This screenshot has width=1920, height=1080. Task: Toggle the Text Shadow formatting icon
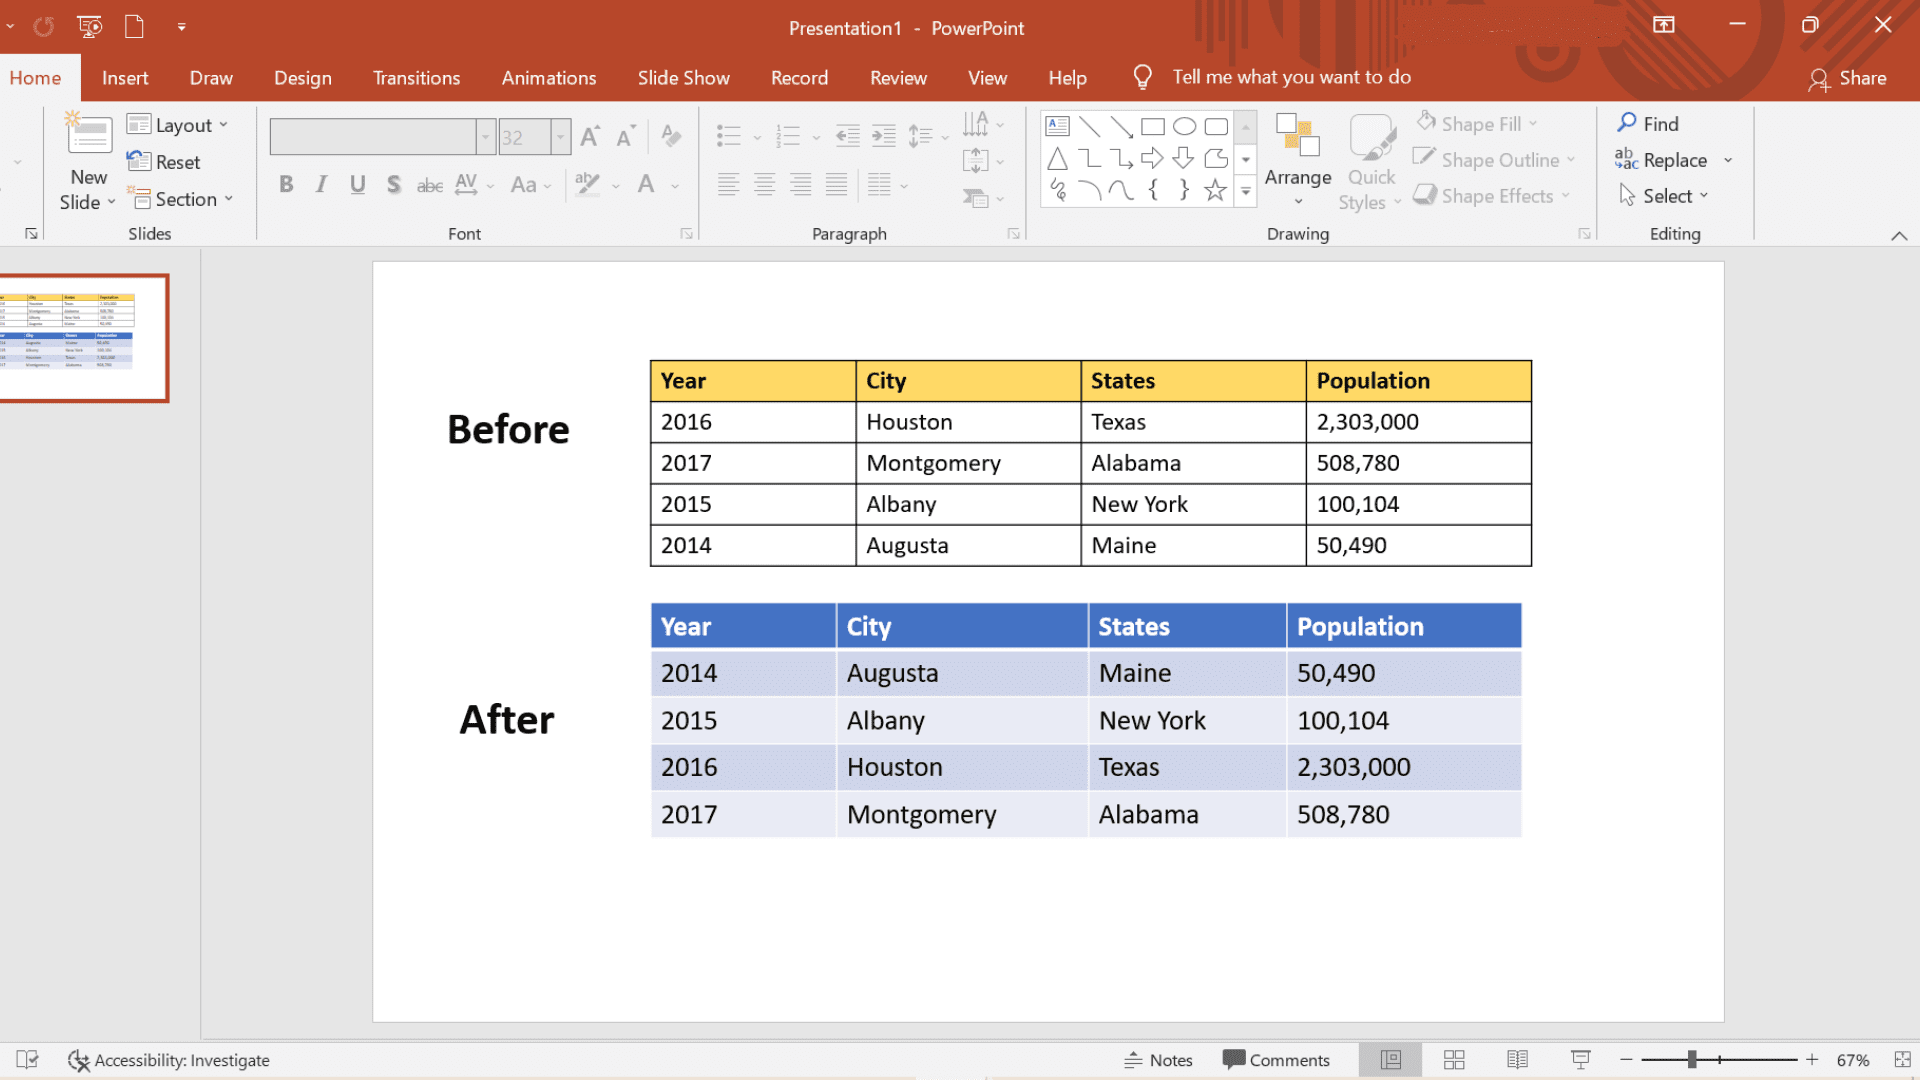(393, 183)
